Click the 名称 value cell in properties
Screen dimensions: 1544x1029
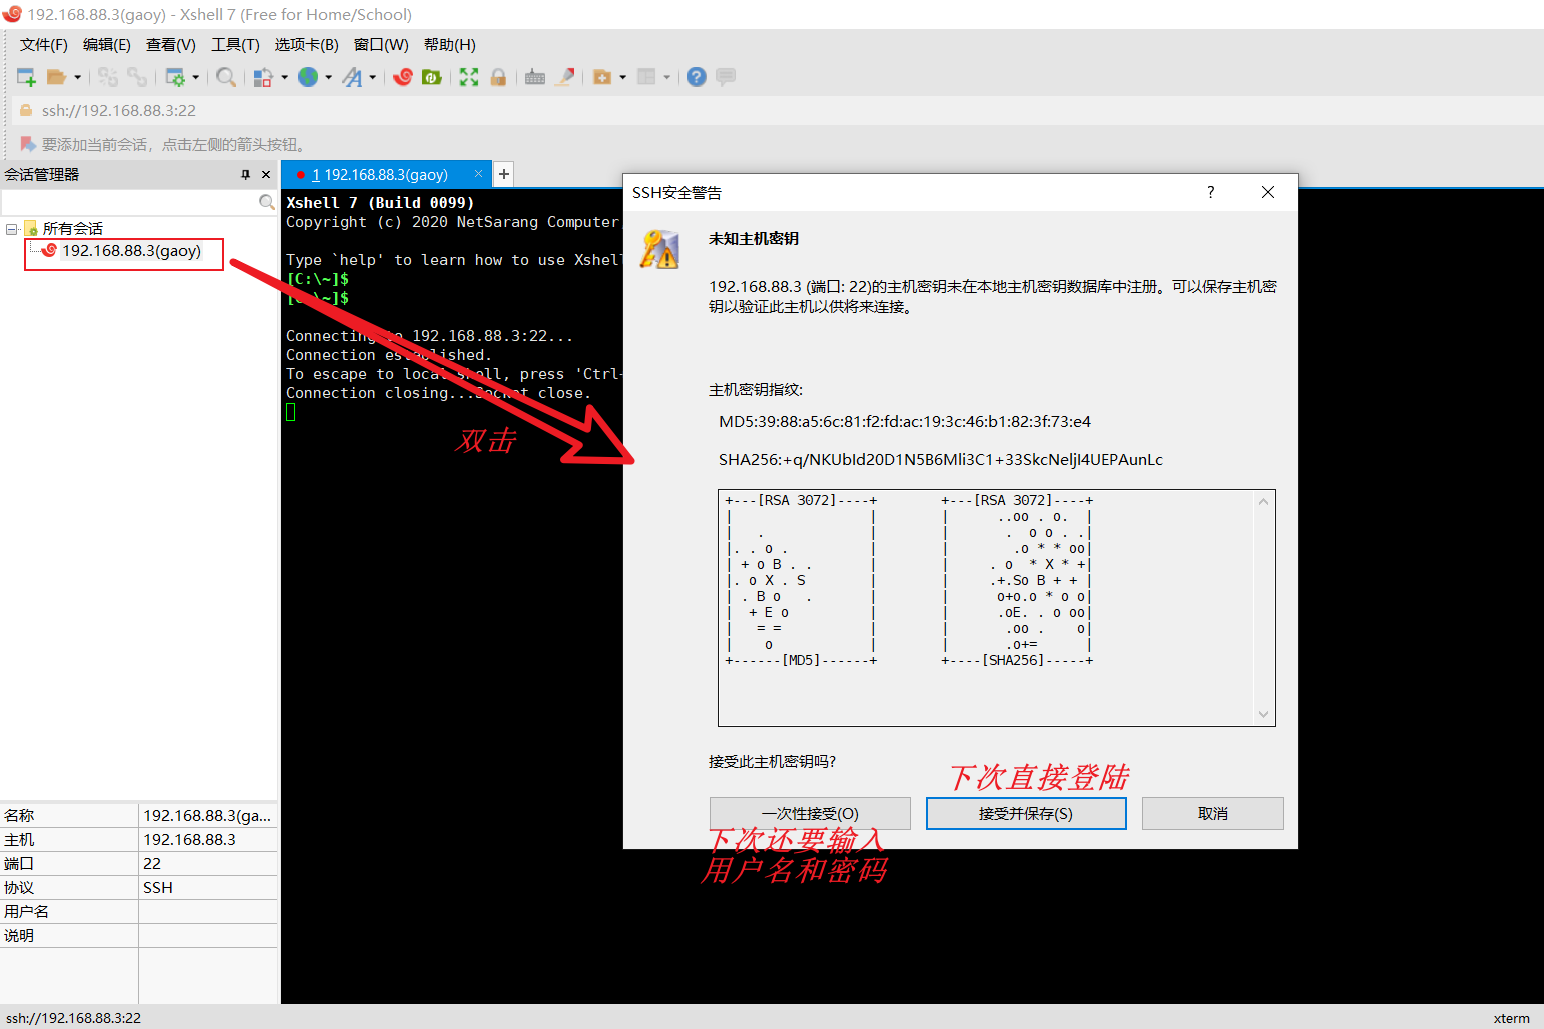208,816
